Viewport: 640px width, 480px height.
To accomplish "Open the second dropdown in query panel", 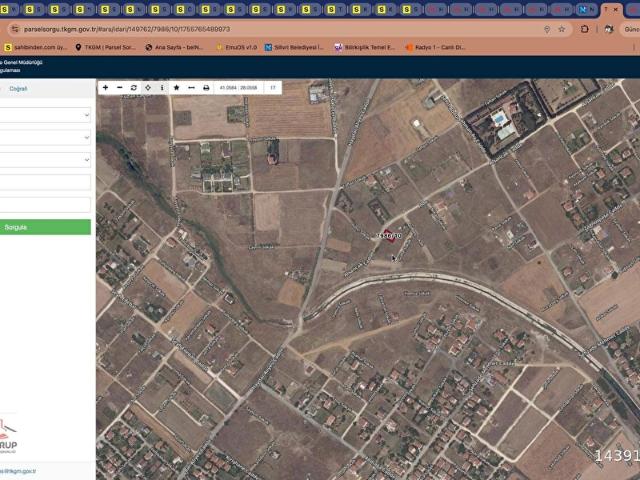I will [x=45, y=137].
